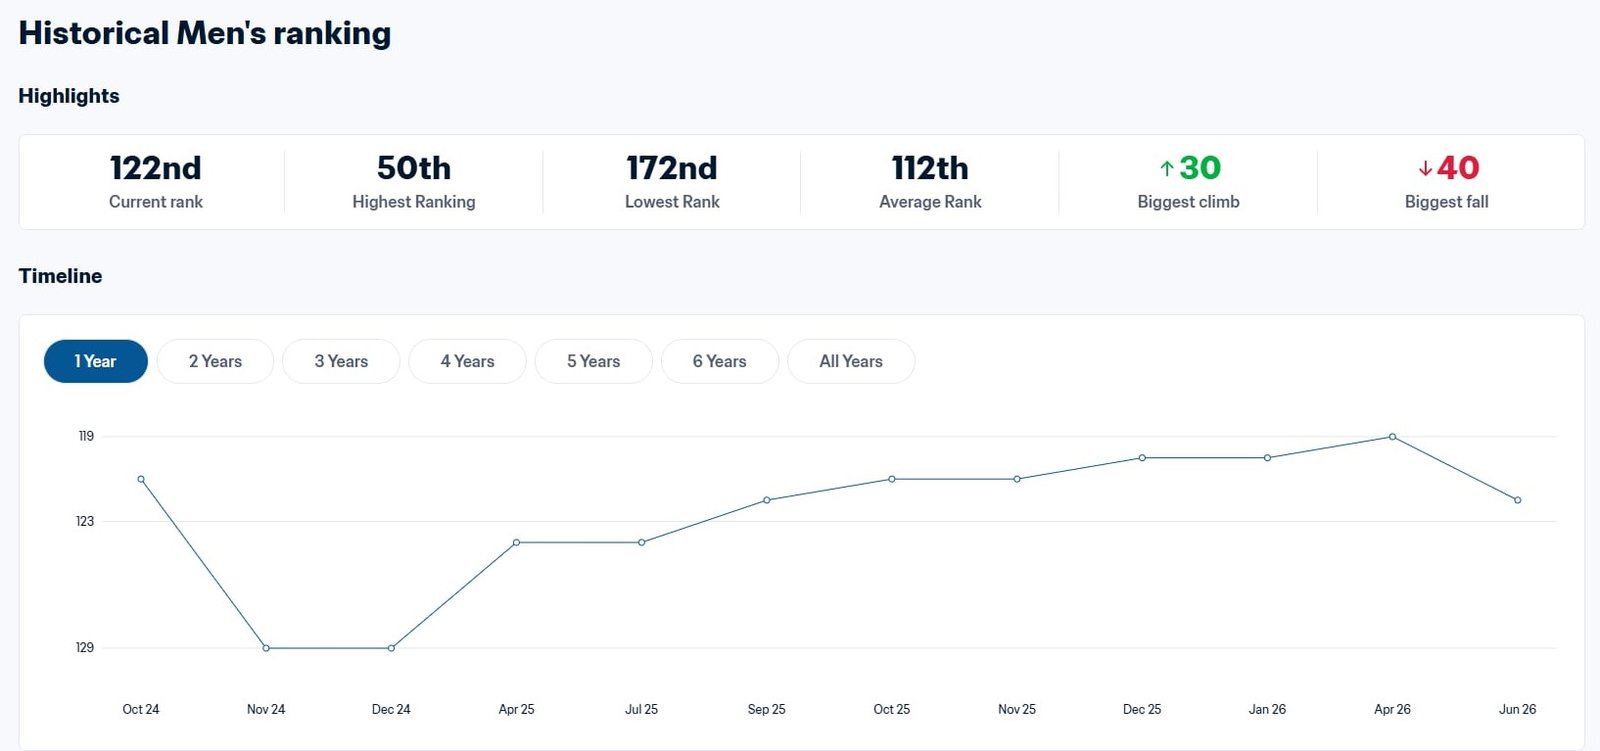Click the Current rank label

[156, 202]
